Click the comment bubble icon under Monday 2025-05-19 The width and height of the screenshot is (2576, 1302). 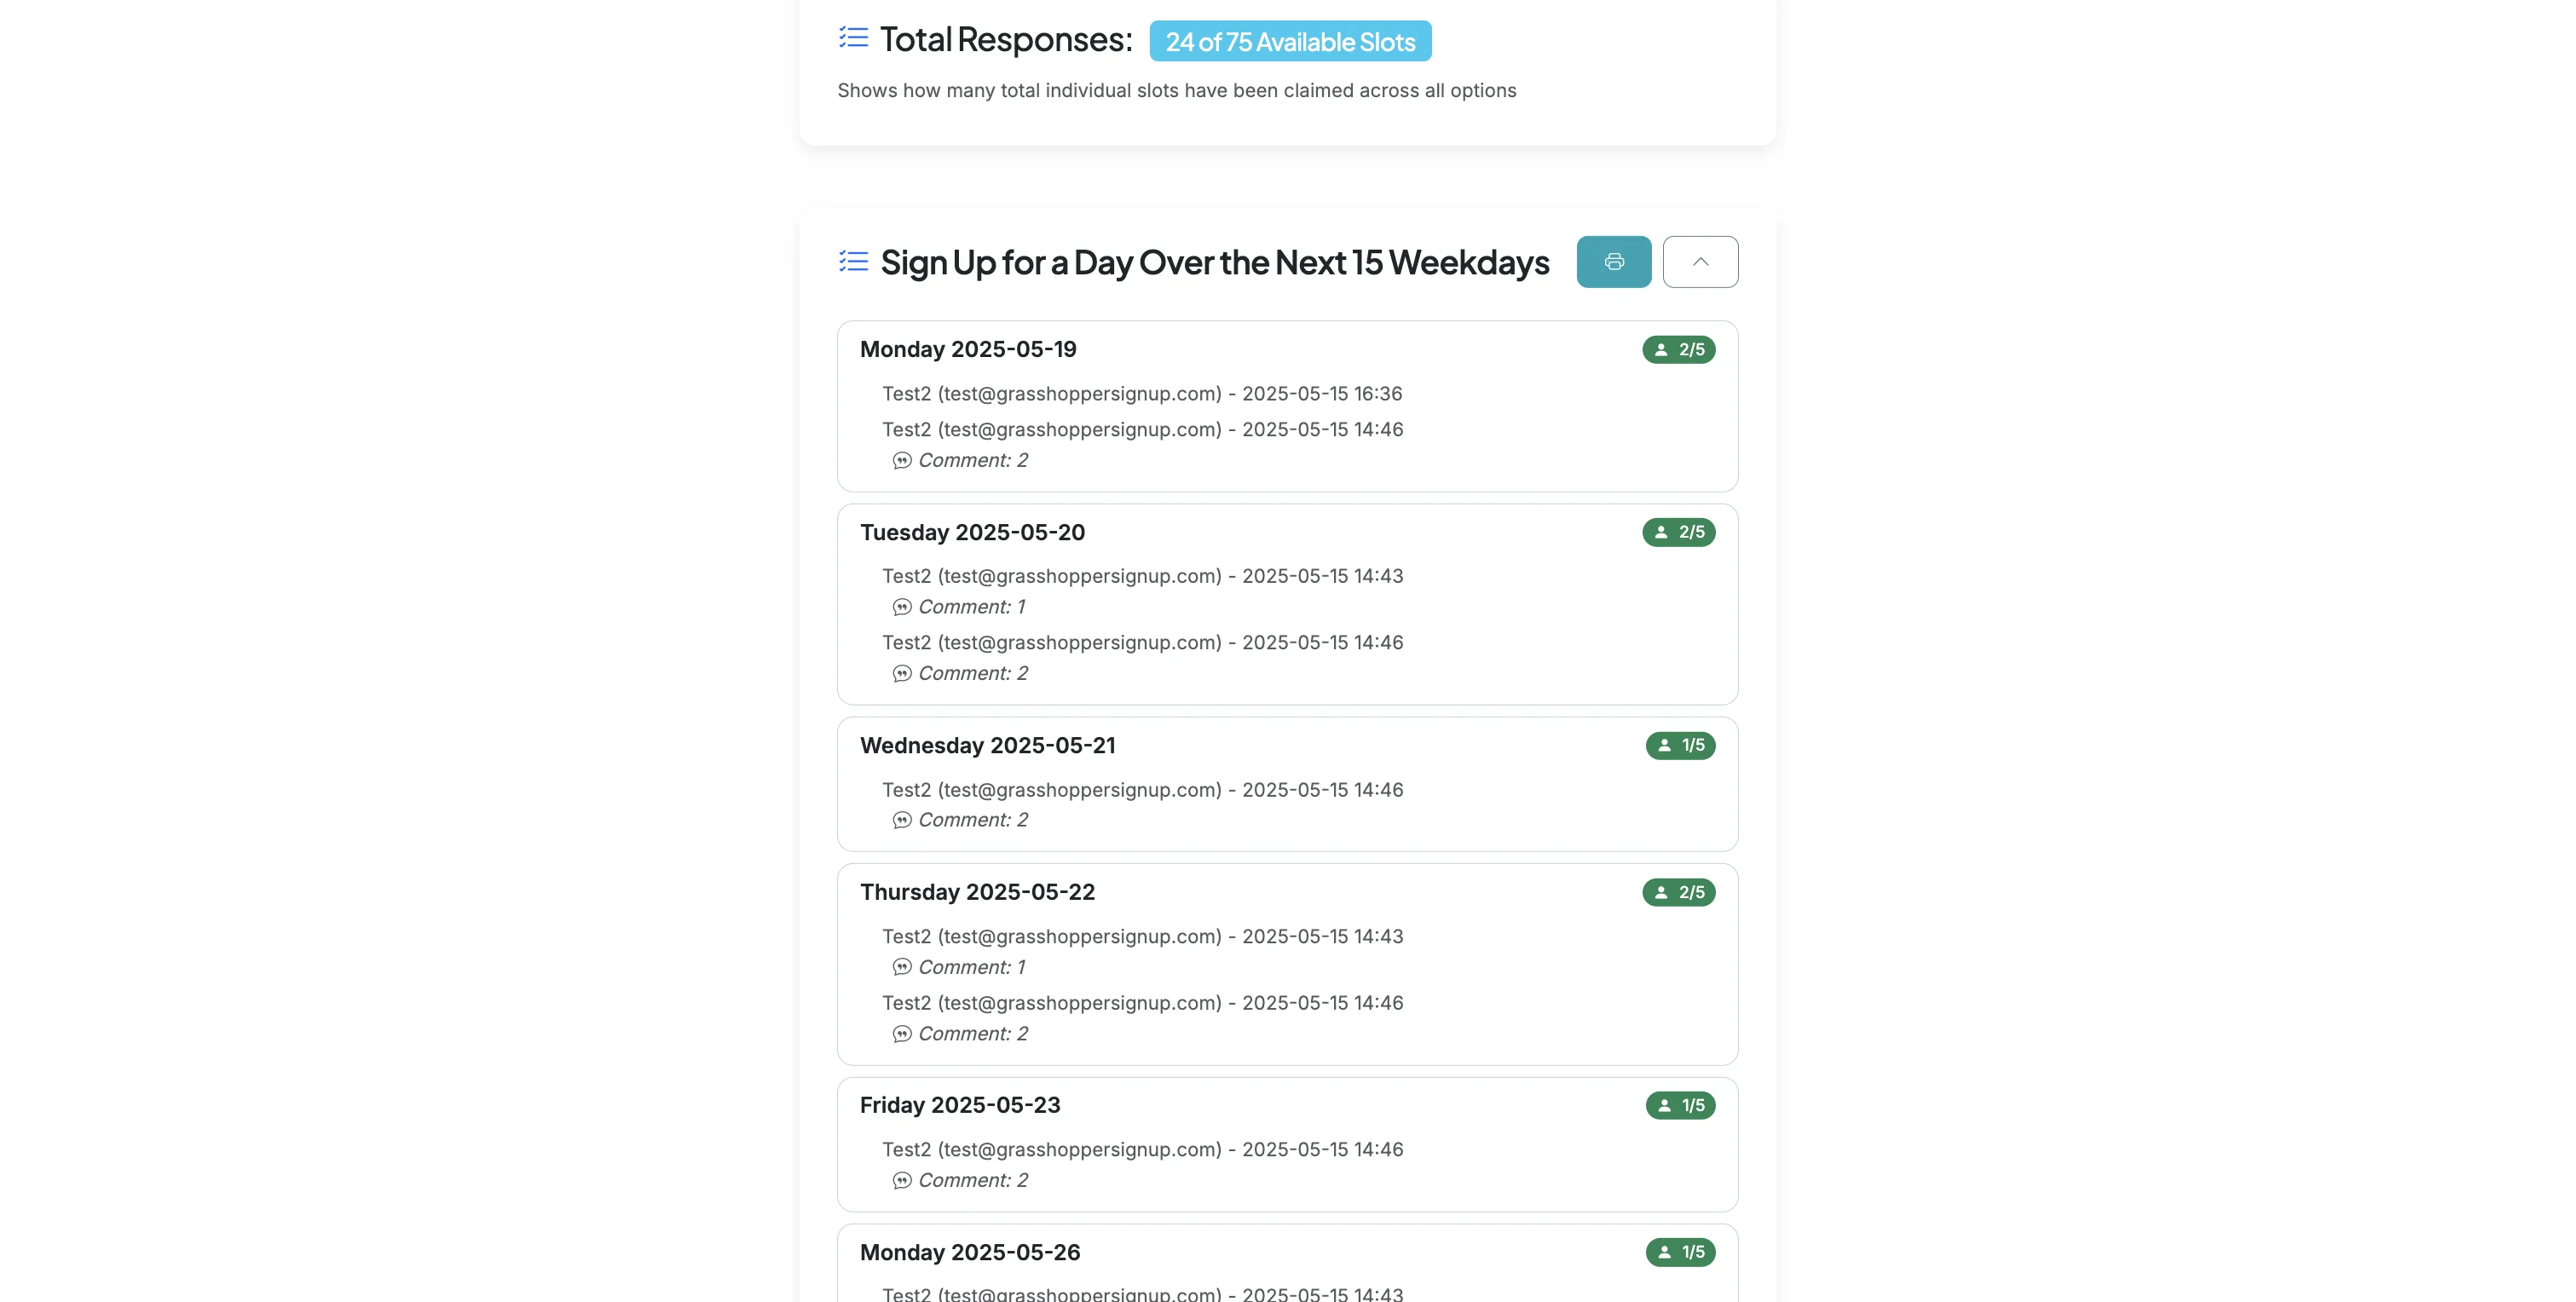tap(902, 460)
